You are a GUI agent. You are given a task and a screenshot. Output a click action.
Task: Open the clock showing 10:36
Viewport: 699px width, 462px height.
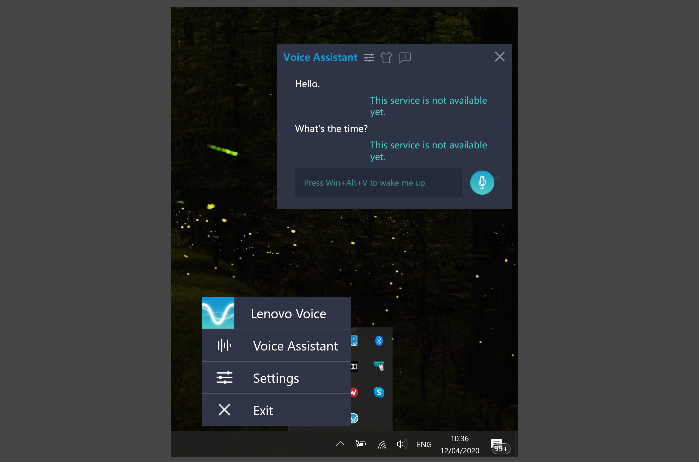click(460, 444)
